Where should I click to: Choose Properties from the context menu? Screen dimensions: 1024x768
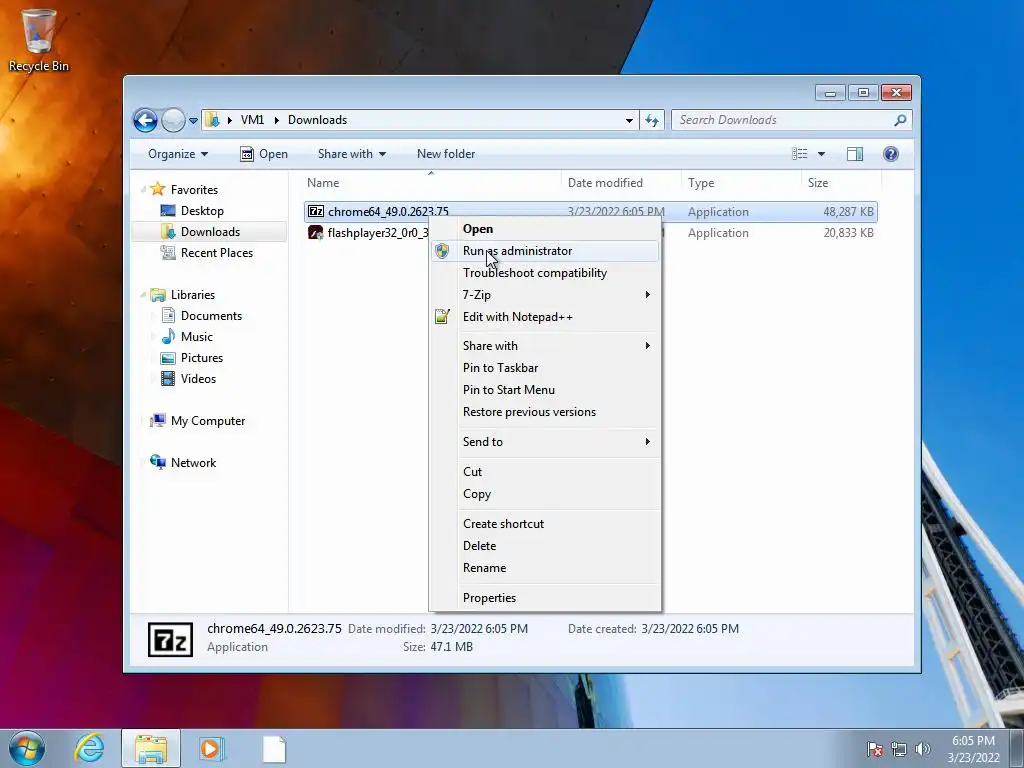[545, 598]
